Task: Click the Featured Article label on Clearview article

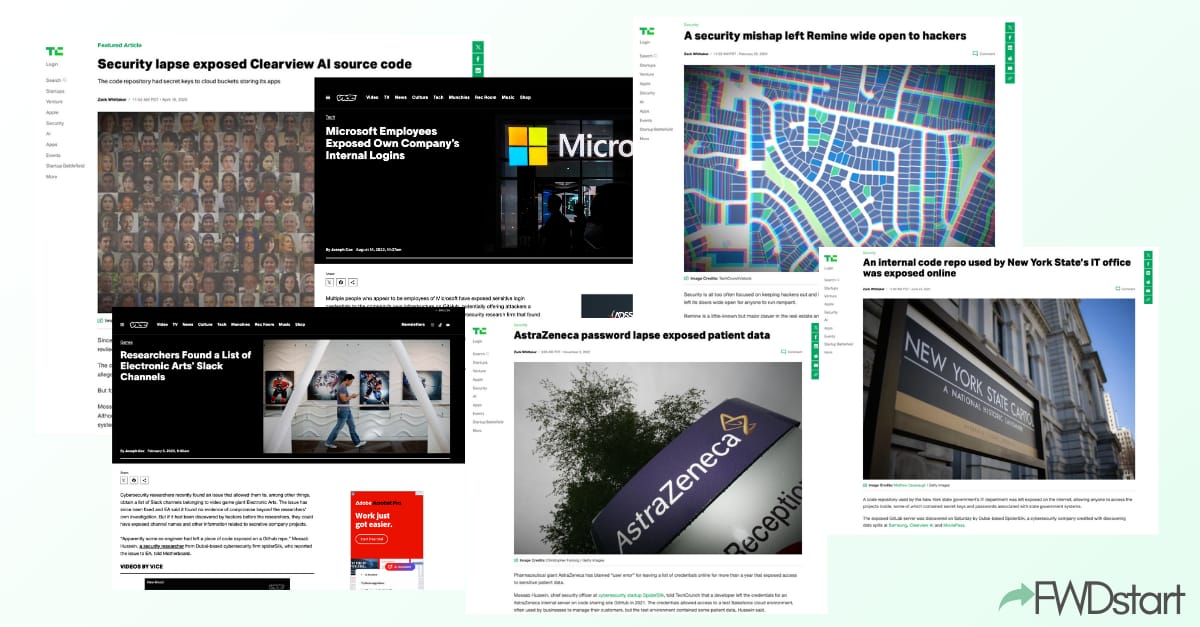Action: coord(119,45)
